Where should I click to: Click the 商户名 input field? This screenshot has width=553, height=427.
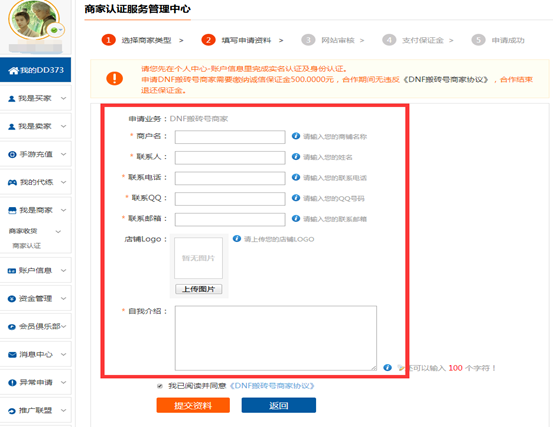[230, 137]
